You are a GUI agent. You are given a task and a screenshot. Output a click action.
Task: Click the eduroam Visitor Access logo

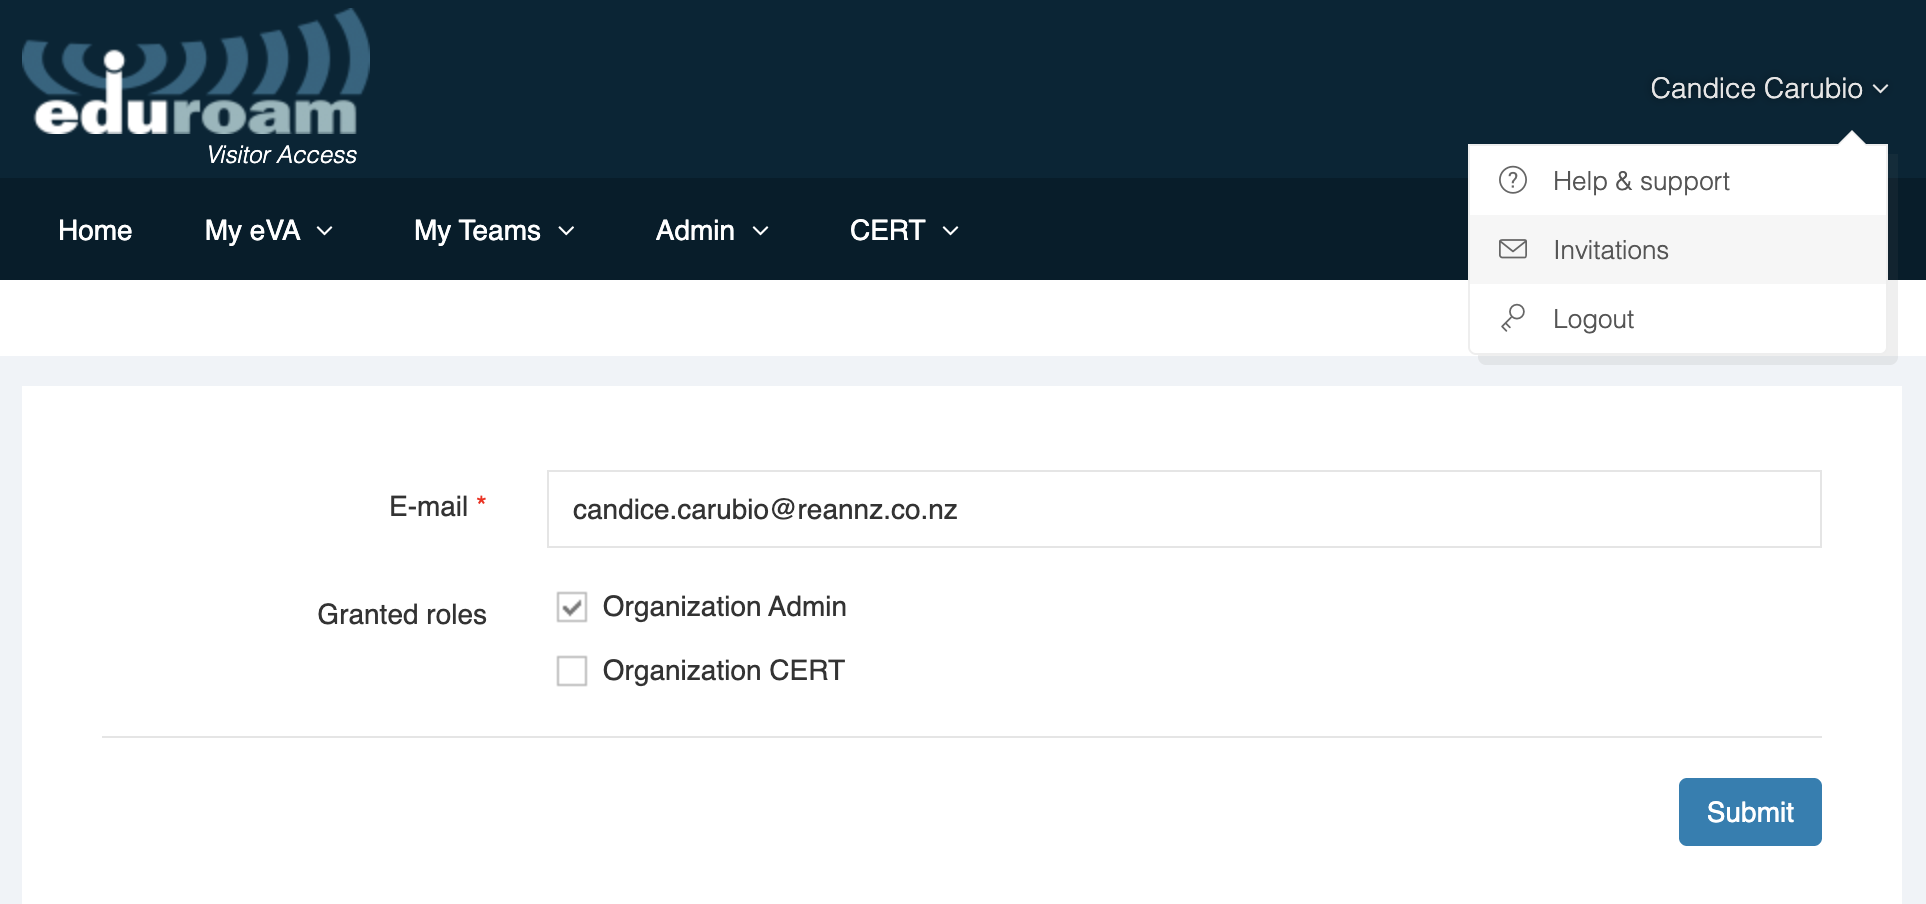pos(196,88)
